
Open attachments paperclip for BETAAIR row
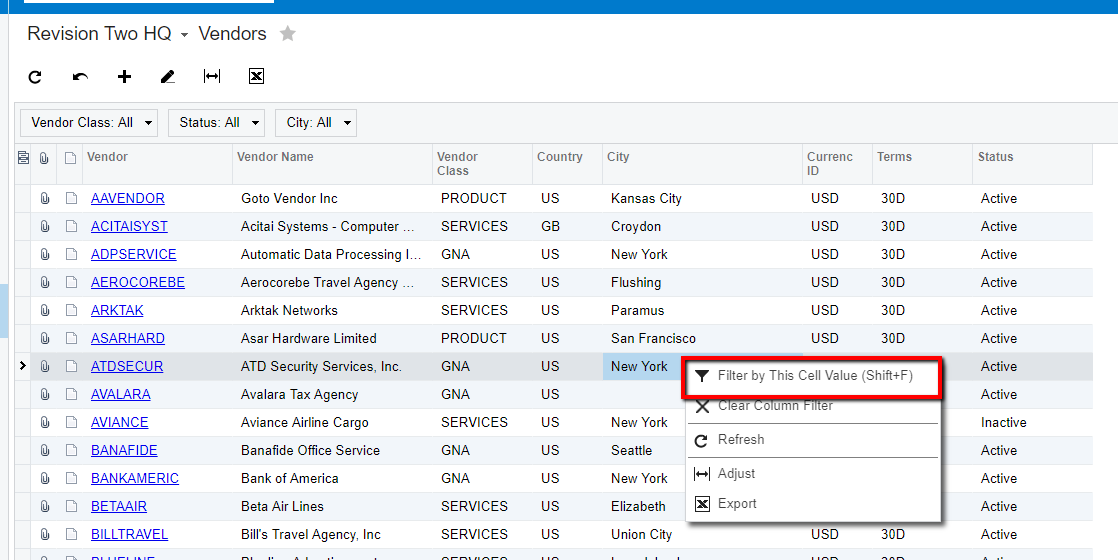click(x=44, y=506)
